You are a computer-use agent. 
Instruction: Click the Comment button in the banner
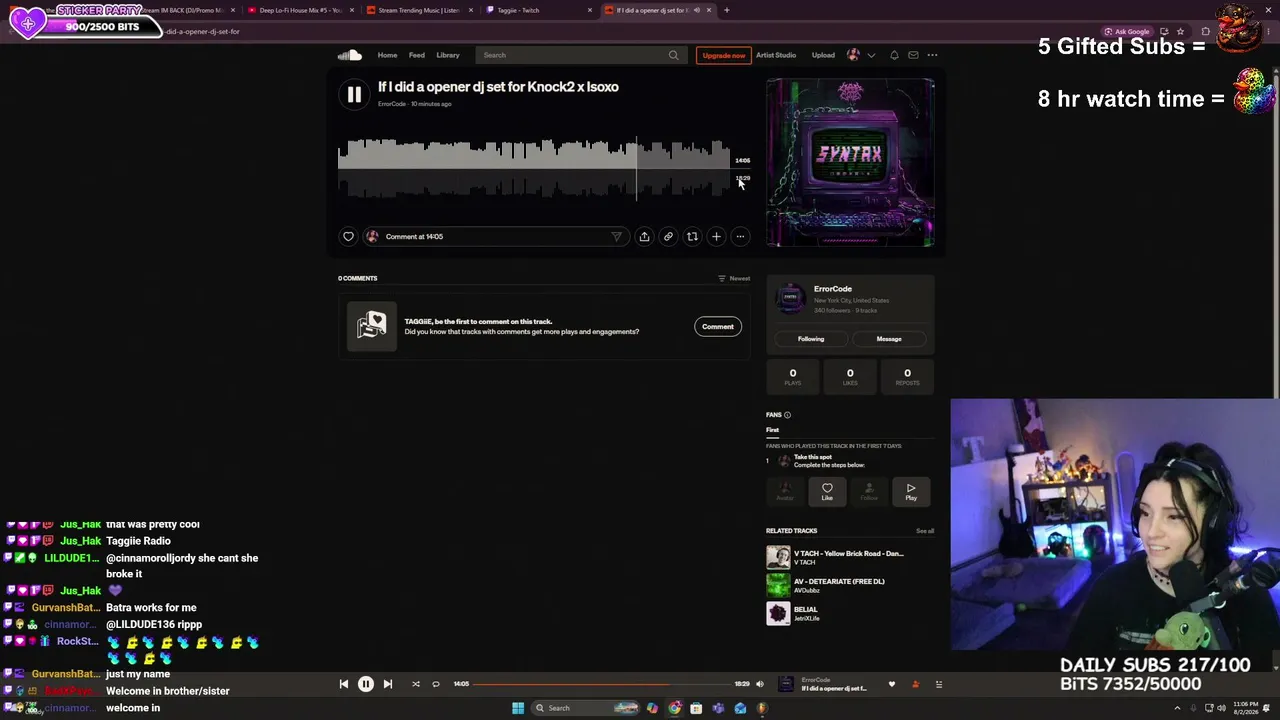pos(717,326)
